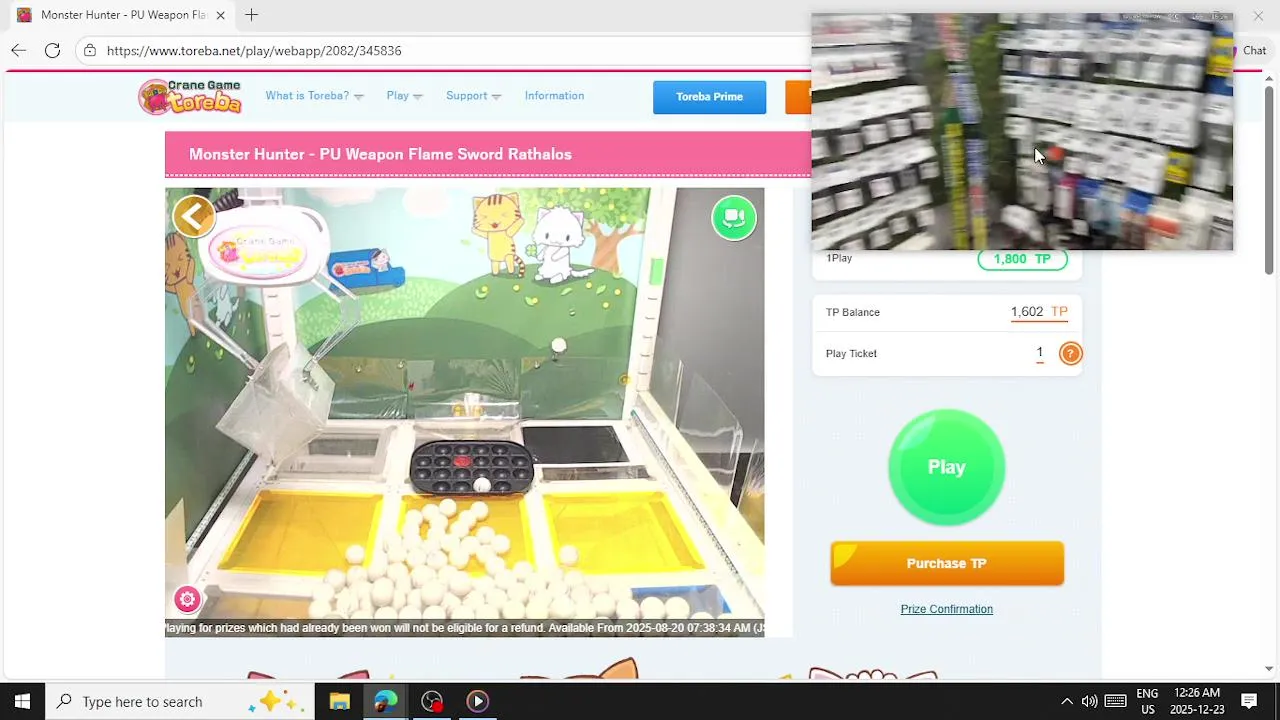Expand the Play navigation dropdown
1280x720 pixels.
pos(404,96)
